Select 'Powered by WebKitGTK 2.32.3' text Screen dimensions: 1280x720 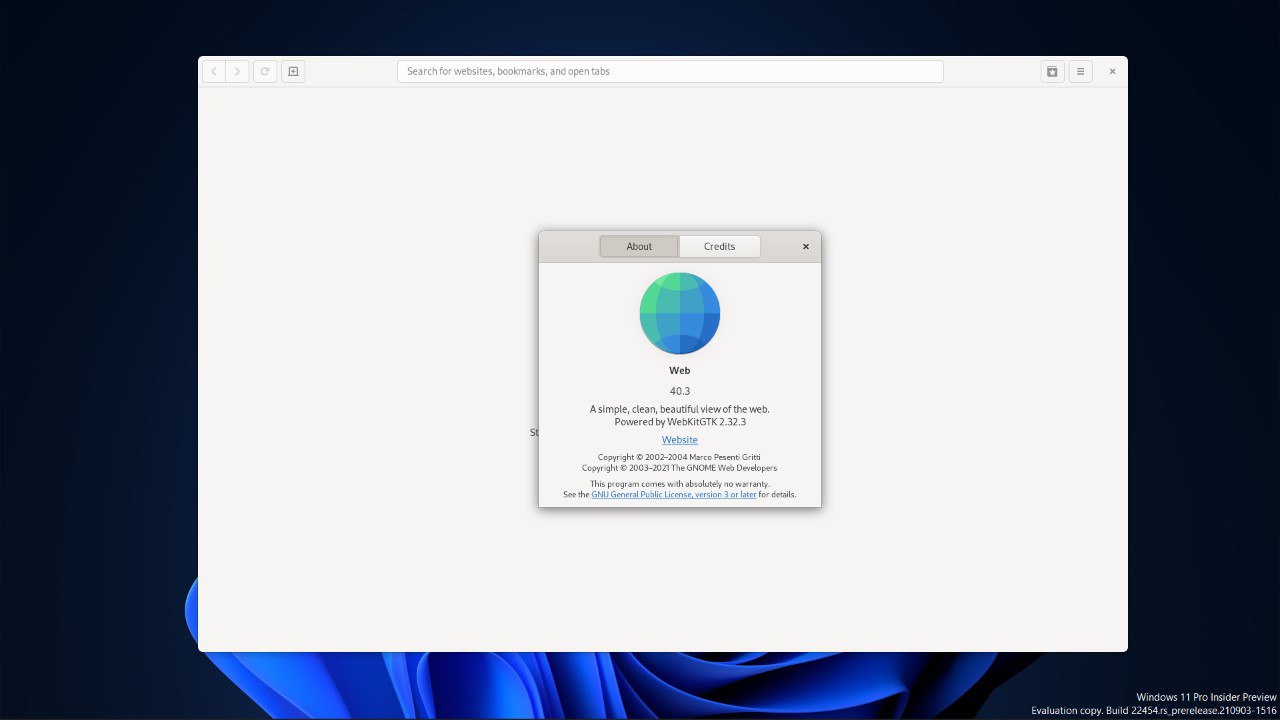[x=680, y=422]
